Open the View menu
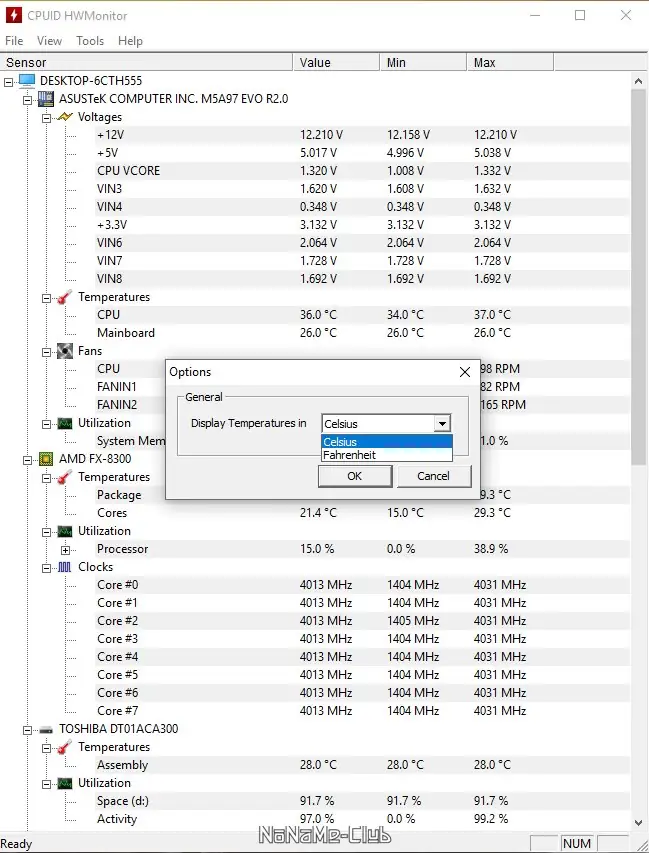The height and width of the screenshot is (853, 649). click(x=49, y=41)
